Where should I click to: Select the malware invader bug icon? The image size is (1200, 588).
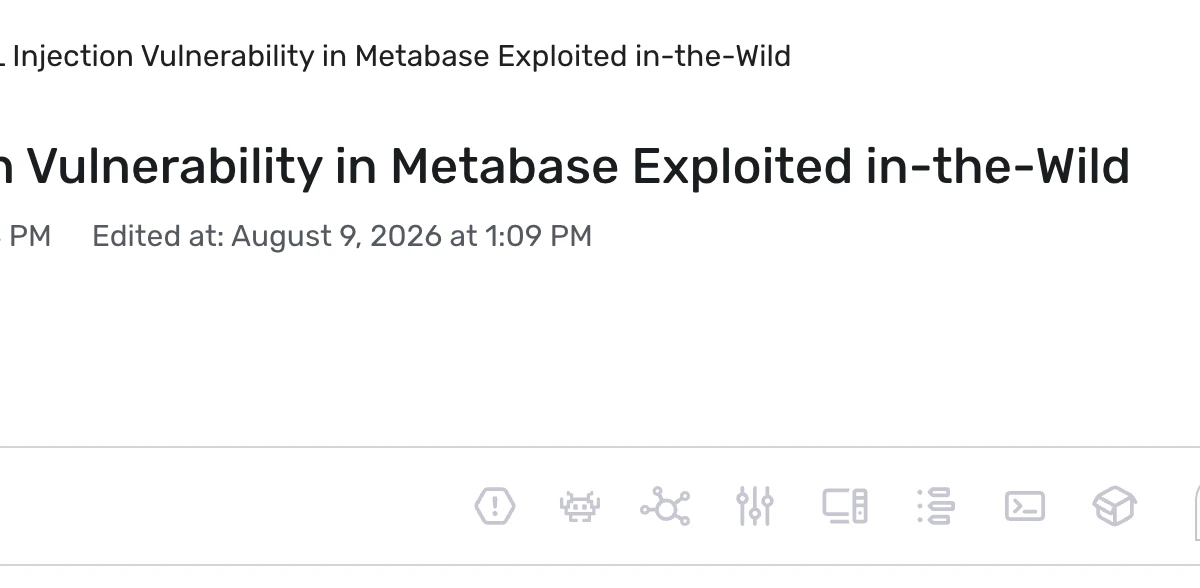coord(580,507)
